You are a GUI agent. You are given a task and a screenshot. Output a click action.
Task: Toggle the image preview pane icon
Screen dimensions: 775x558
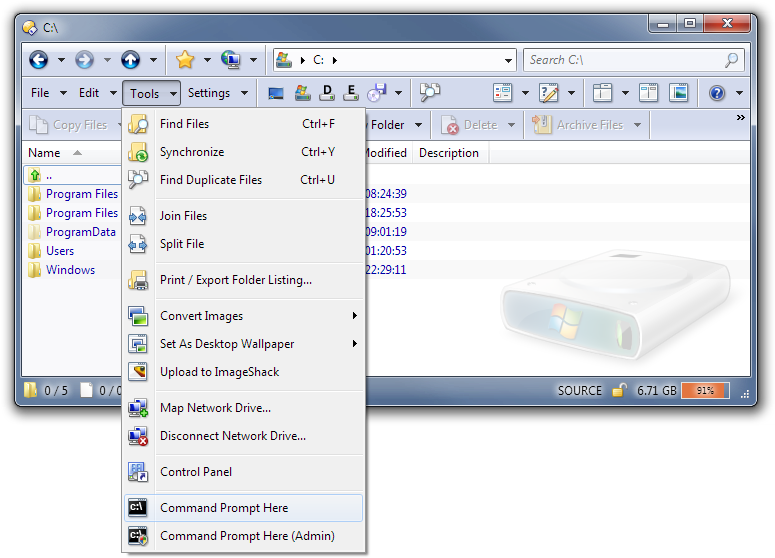pyautogui.click(x=679, y=93)
